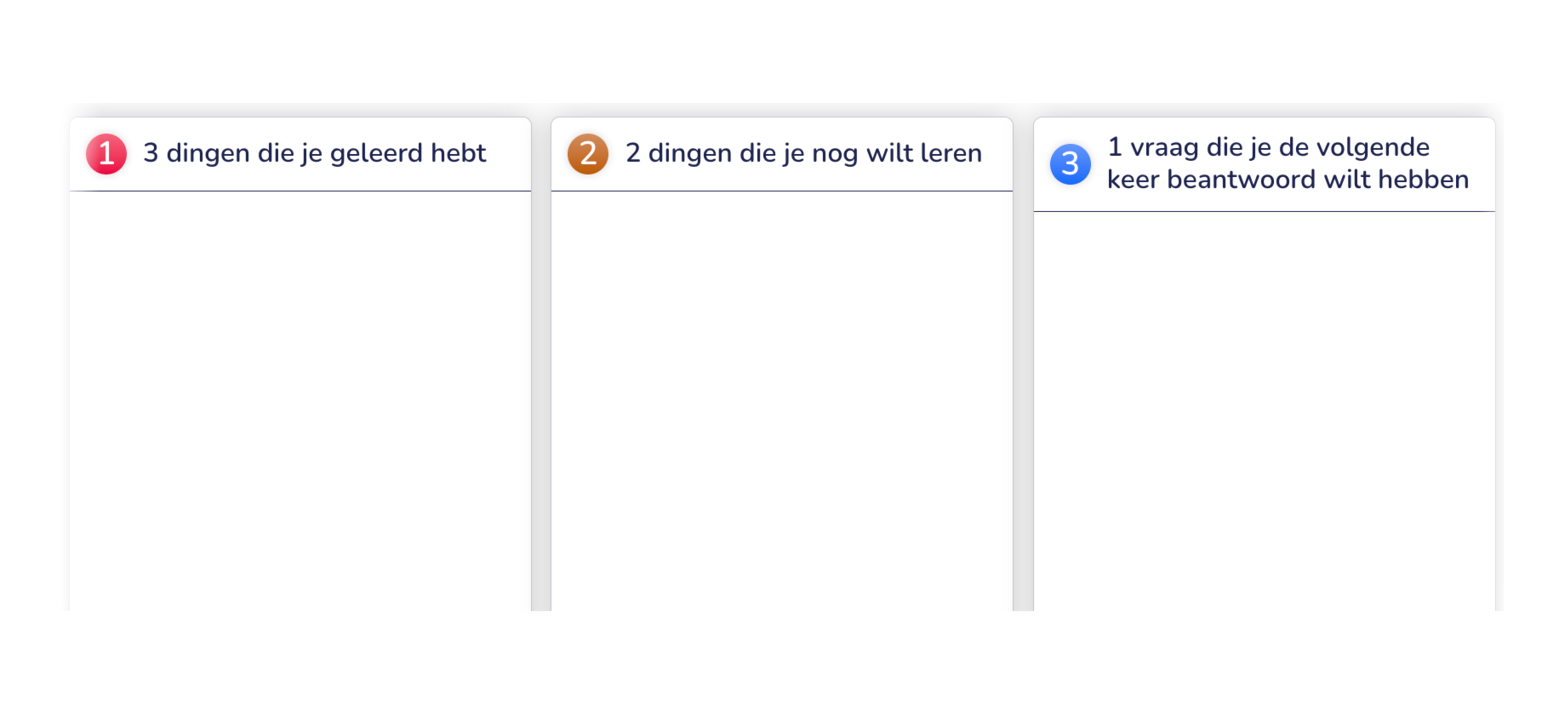Focus the empty area of the geleerd column
The width and height of the screenshot is (1560, 720).
click(300, 400)
